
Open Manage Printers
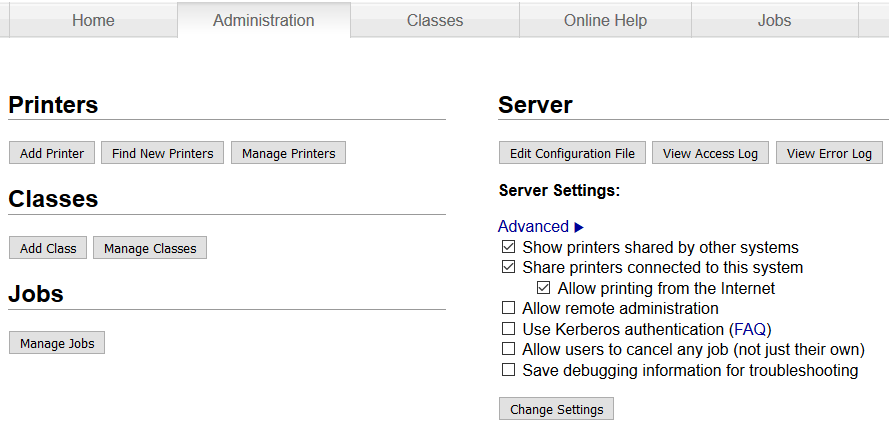pyautogui.click(x=289, y=153)
